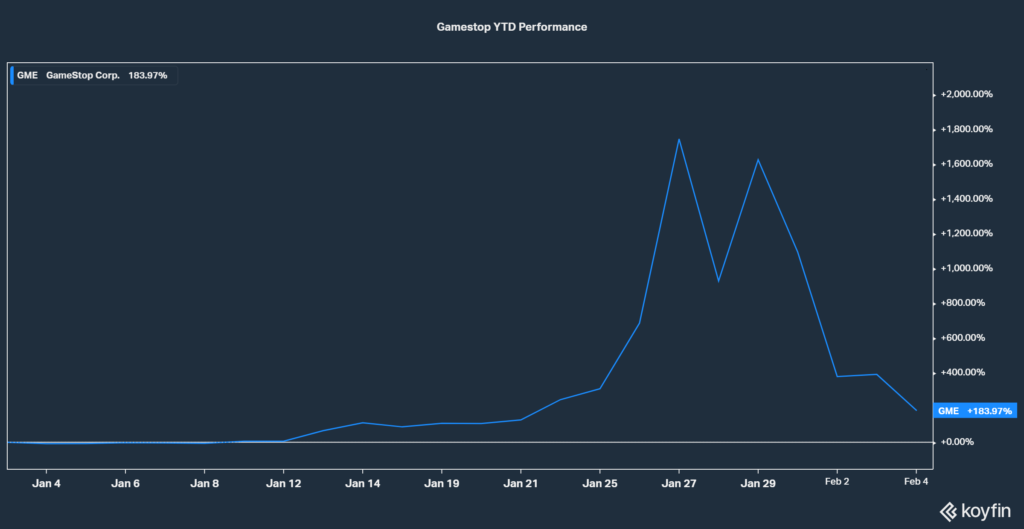Click the GME GameStop Corp. legend label
Viewport: 1024px width, 529px height.
93,75
